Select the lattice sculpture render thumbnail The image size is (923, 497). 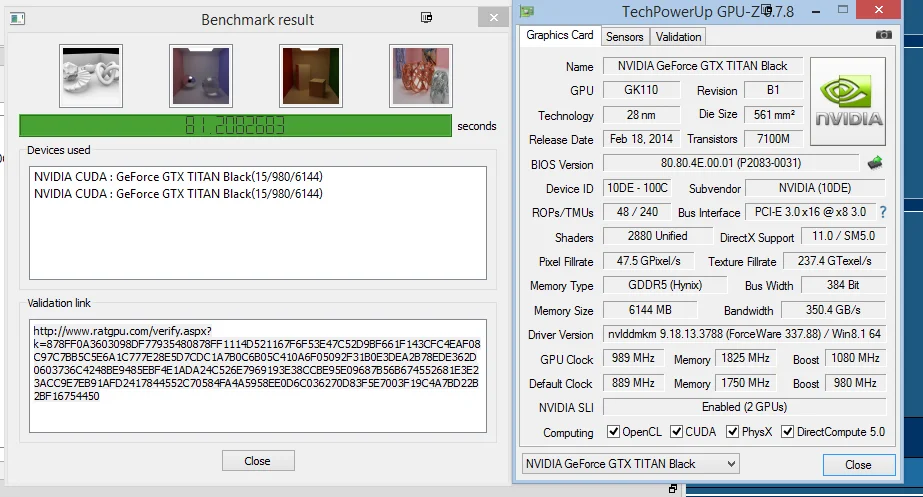[x=421, y=76]
